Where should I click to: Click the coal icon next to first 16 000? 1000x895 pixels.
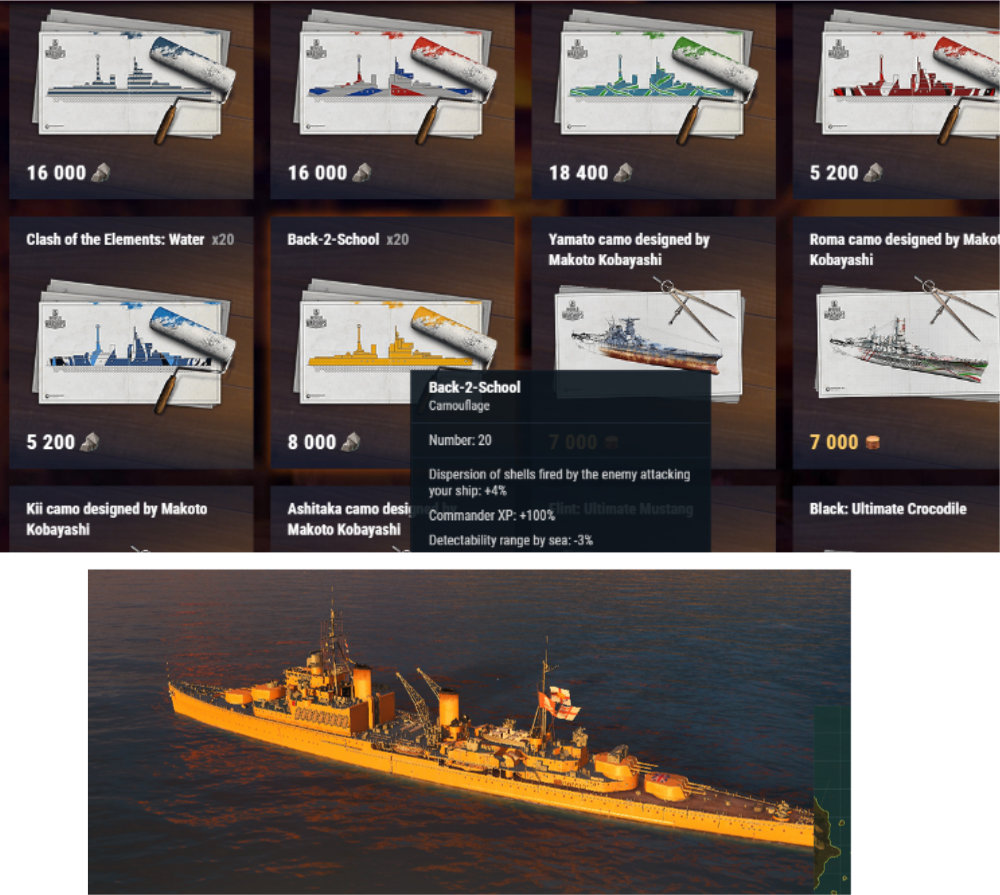(x=101, y=172)
